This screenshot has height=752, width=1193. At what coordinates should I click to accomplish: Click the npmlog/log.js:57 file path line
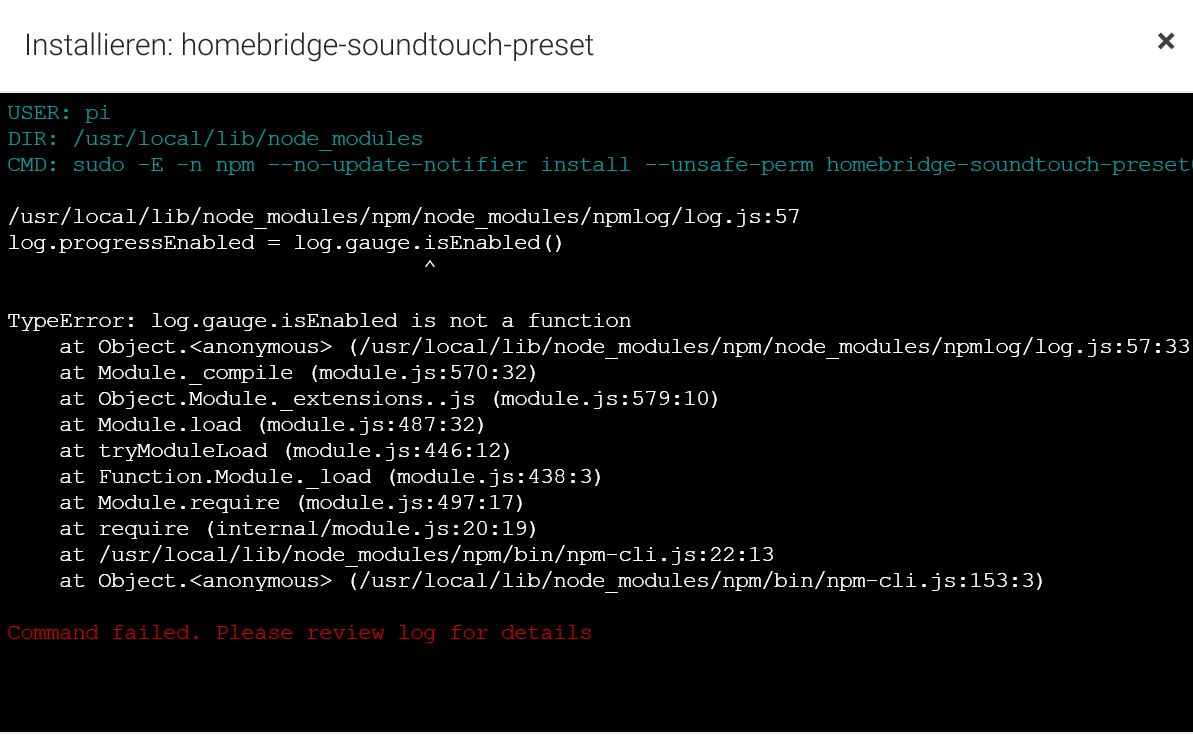point(403,217)
